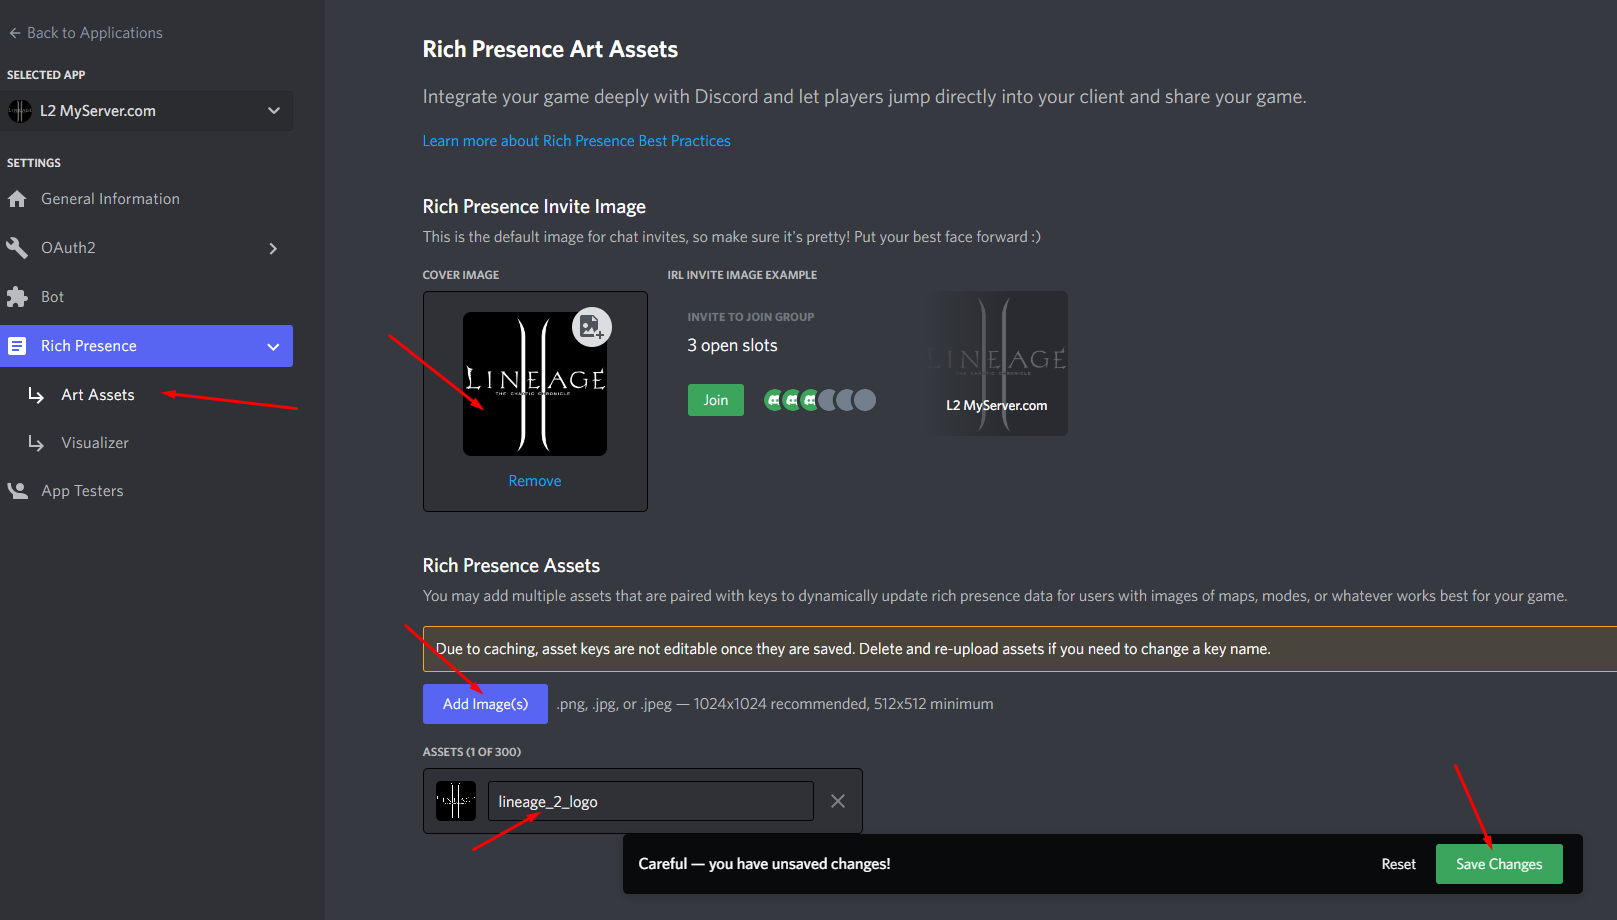Click the first Discord avatar in invite slots

(x=774, y=400)
